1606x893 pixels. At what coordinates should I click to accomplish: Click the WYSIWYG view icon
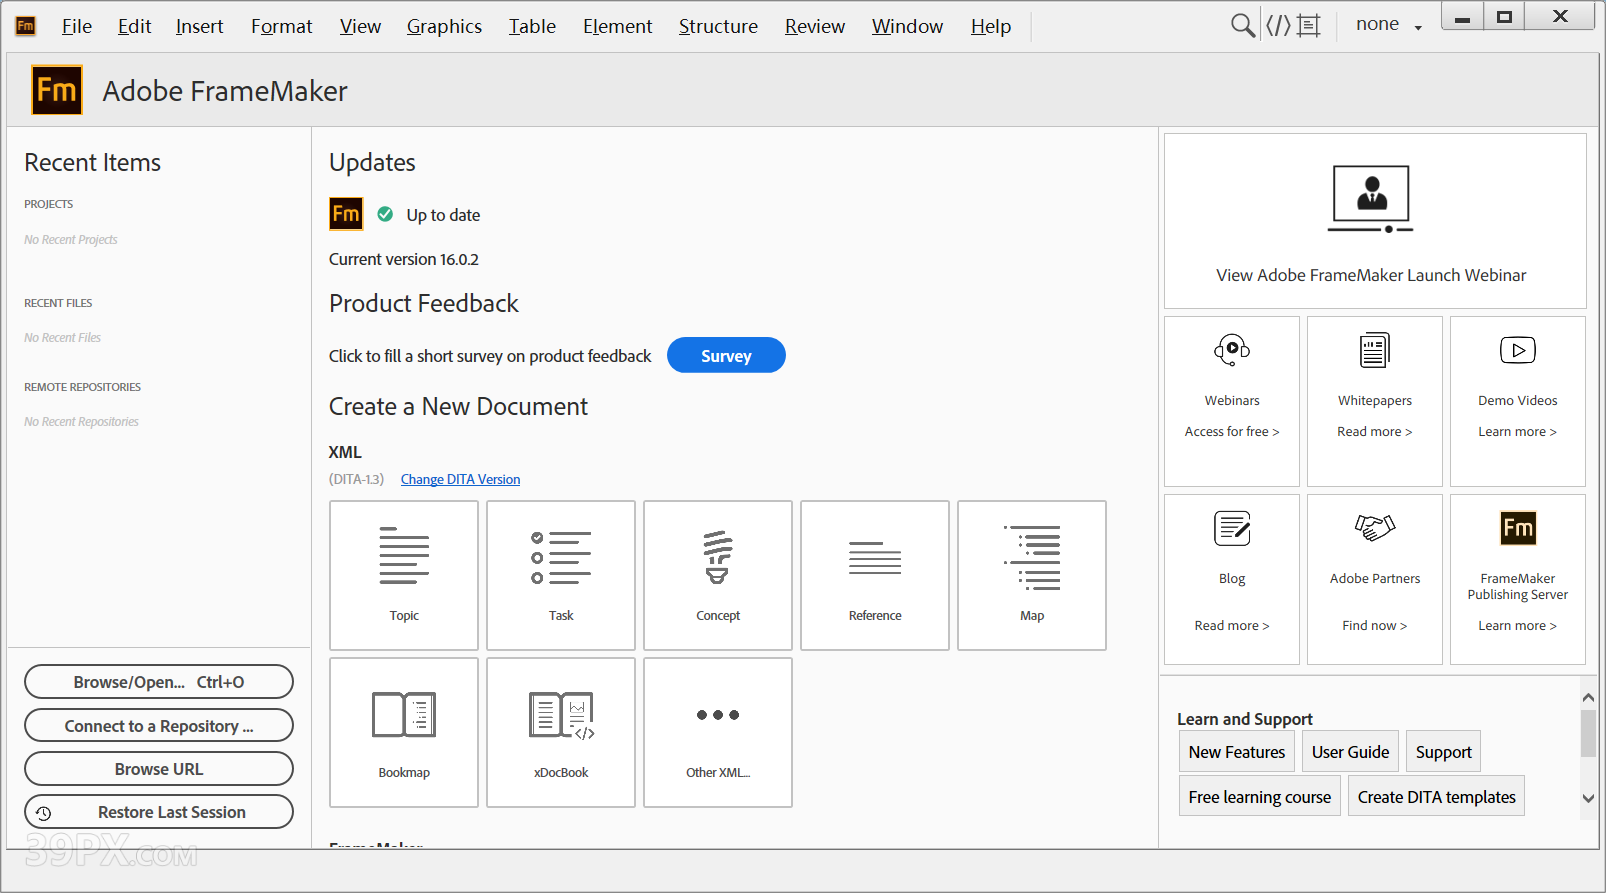point(1309,25)
